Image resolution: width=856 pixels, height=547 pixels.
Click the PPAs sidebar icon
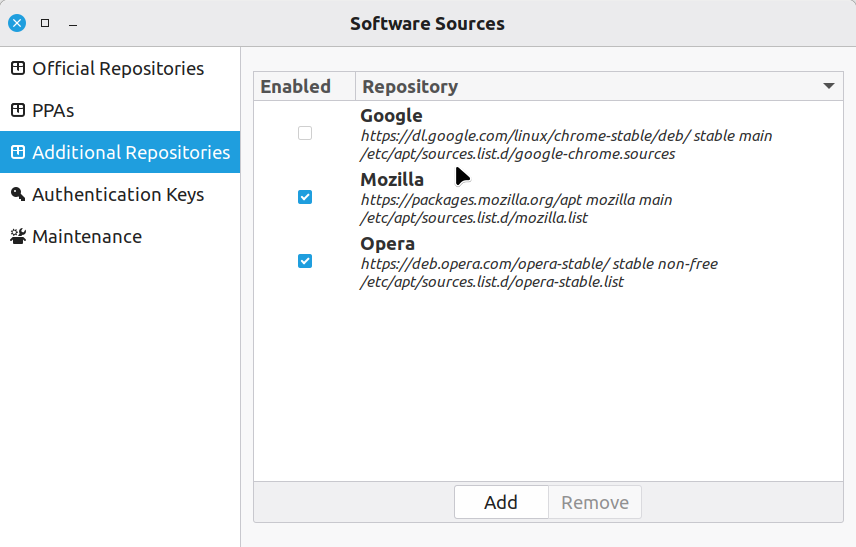(x=18, y=110)
